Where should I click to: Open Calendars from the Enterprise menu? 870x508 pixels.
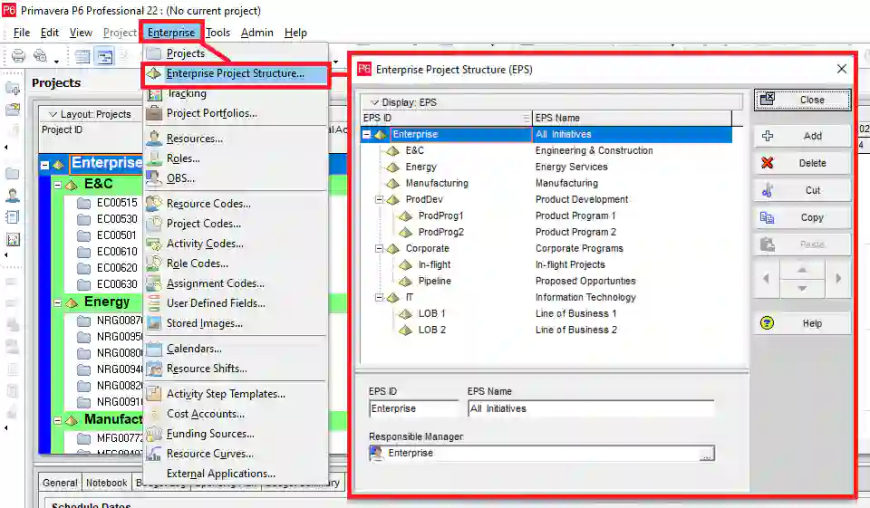click(x=194, y=348)
